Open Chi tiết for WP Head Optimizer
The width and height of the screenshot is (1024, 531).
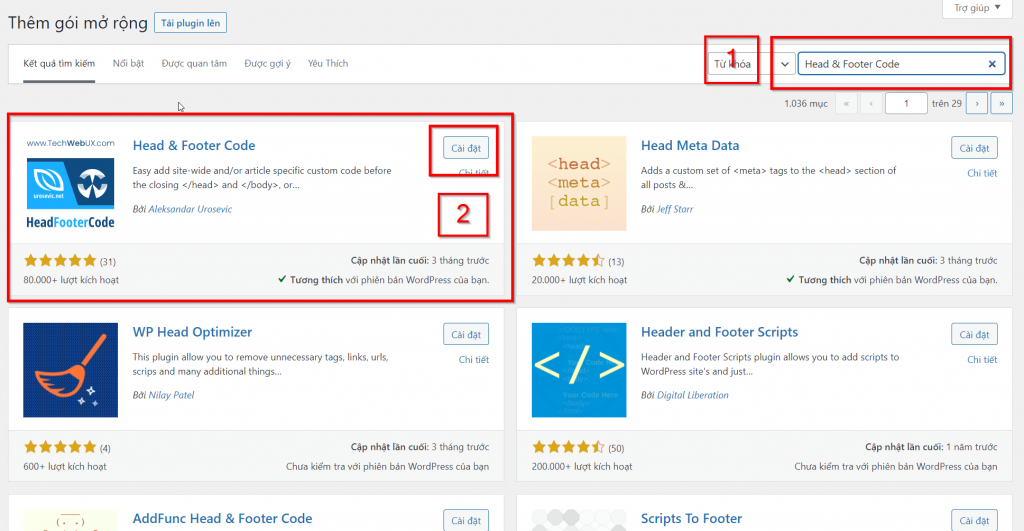(473, 359)
